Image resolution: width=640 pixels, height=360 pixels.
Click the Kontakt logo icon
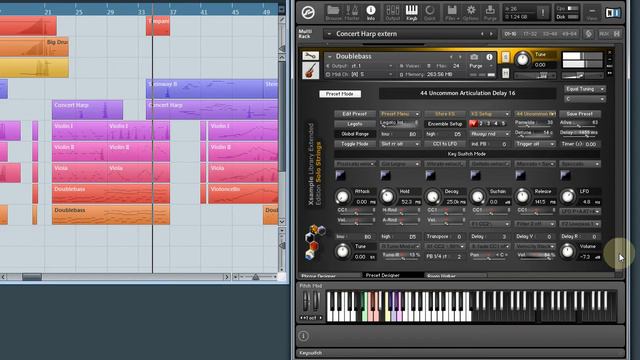308,13
